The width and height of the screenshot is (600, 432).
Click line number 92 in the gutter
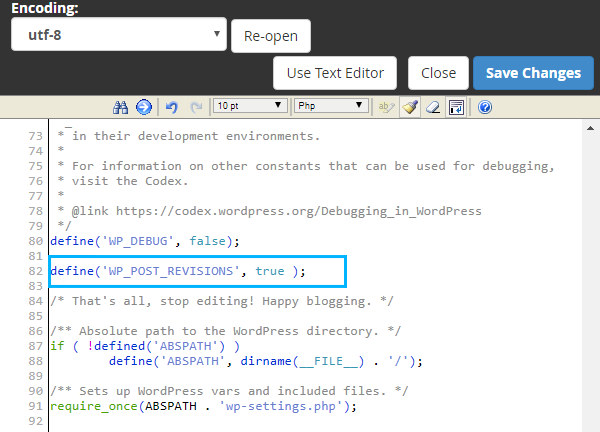pos(36,421)
